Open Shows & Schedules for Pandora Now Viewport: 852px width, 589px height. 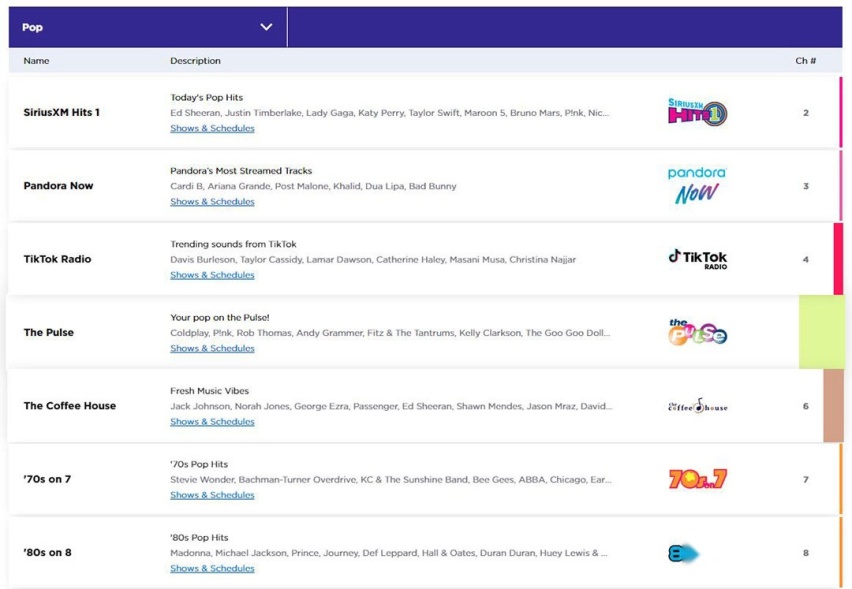coord(212,202)
